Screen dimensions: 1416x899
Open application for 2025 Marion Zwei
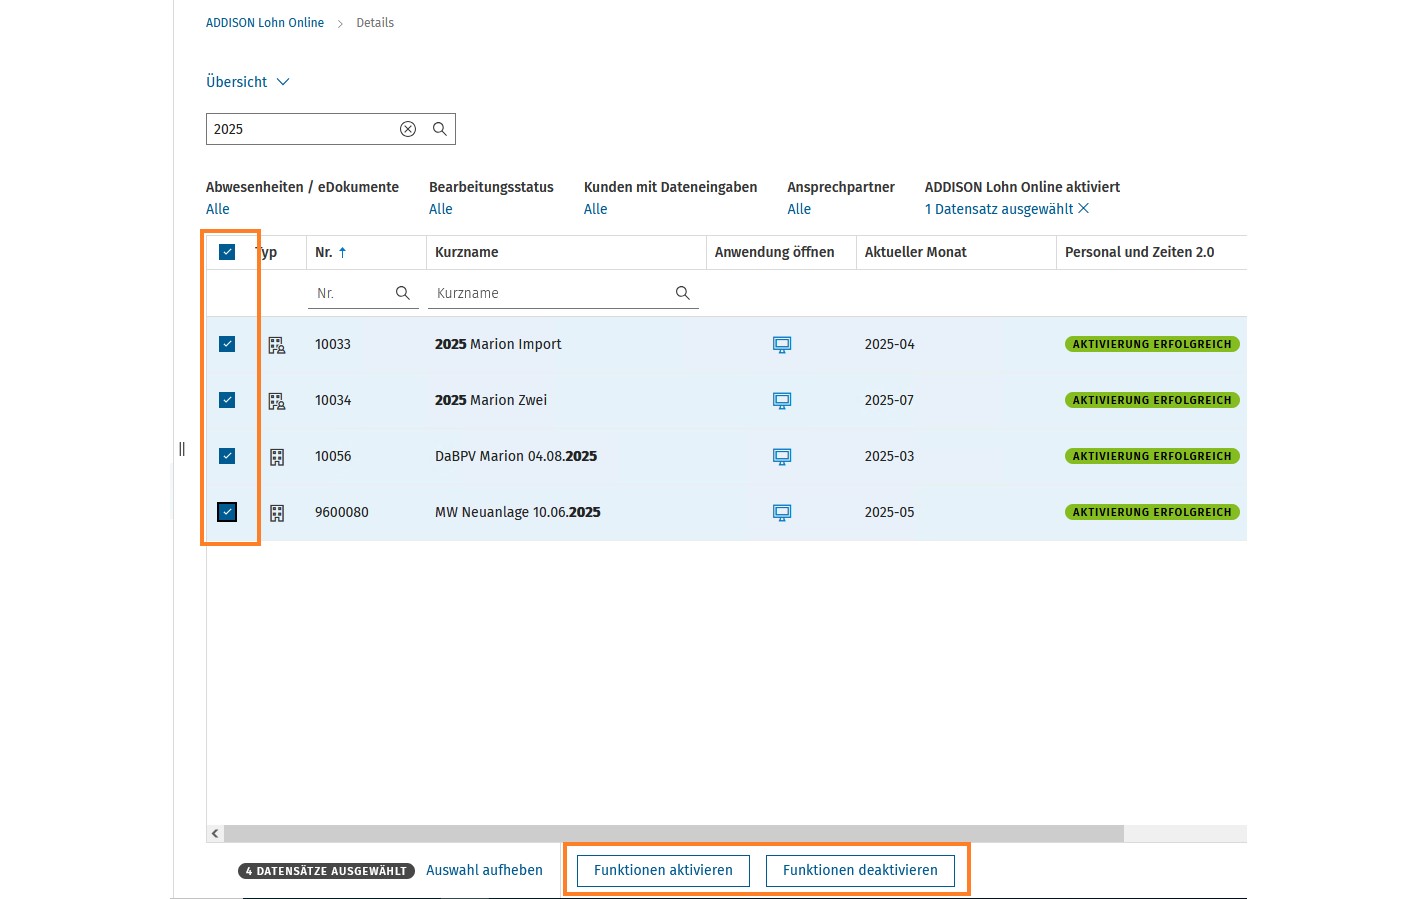click(782, 400)
